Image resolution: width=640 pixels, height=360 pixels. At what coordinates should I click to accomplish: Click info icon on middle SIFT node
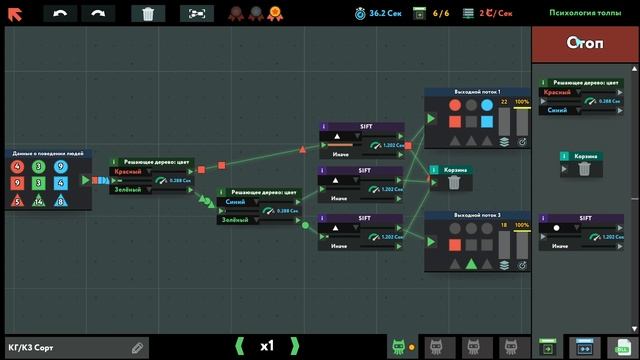pyautogui.click(x=322, y=170)
